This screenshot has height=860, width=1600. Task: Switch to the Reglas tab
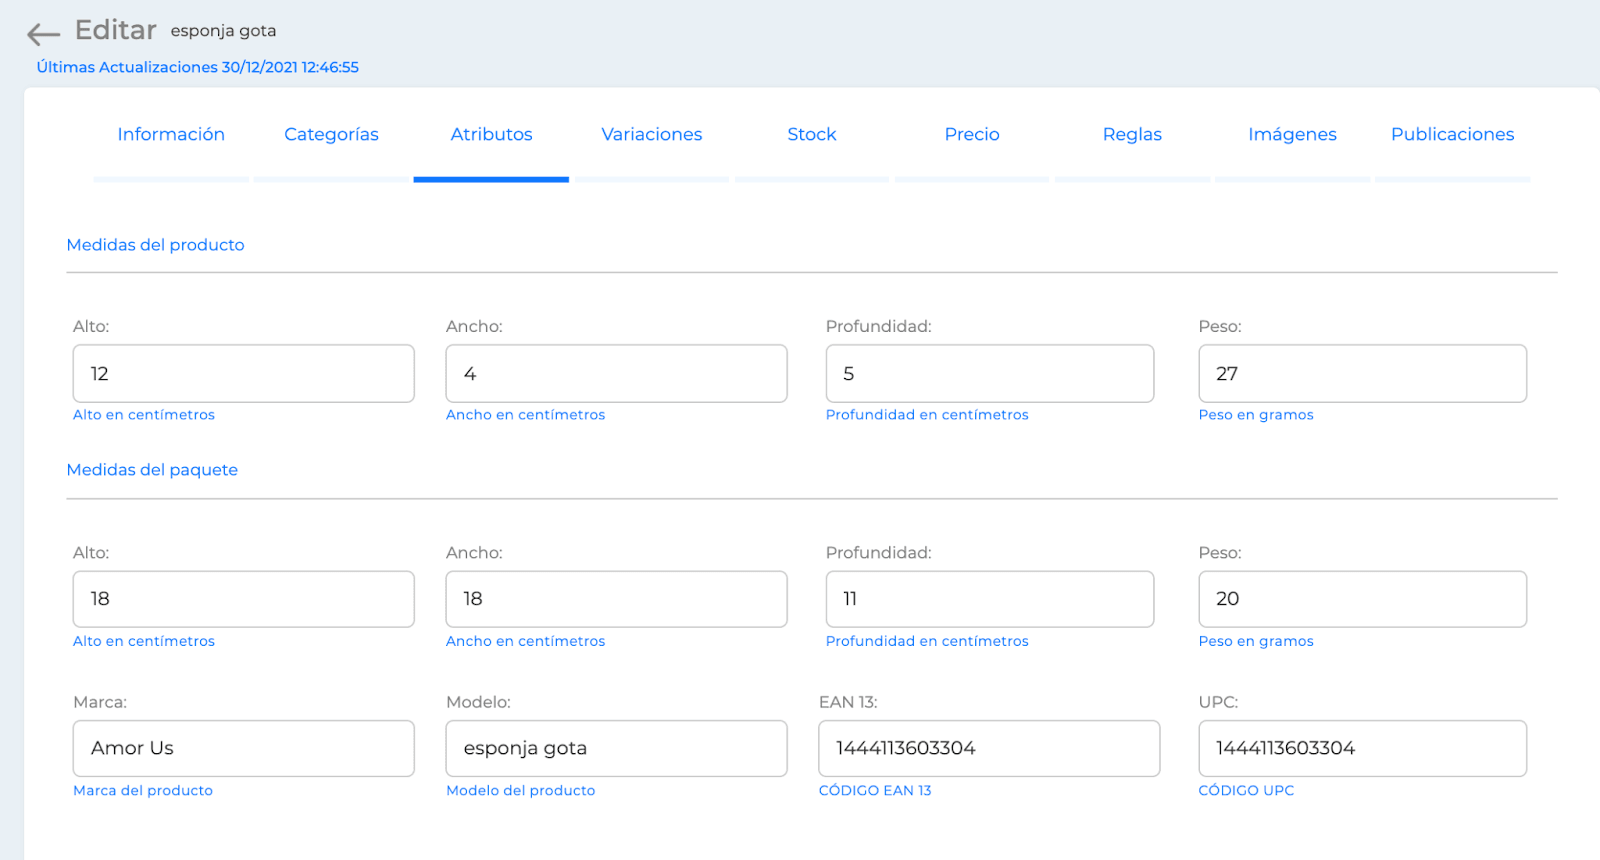click(1132, 134)
